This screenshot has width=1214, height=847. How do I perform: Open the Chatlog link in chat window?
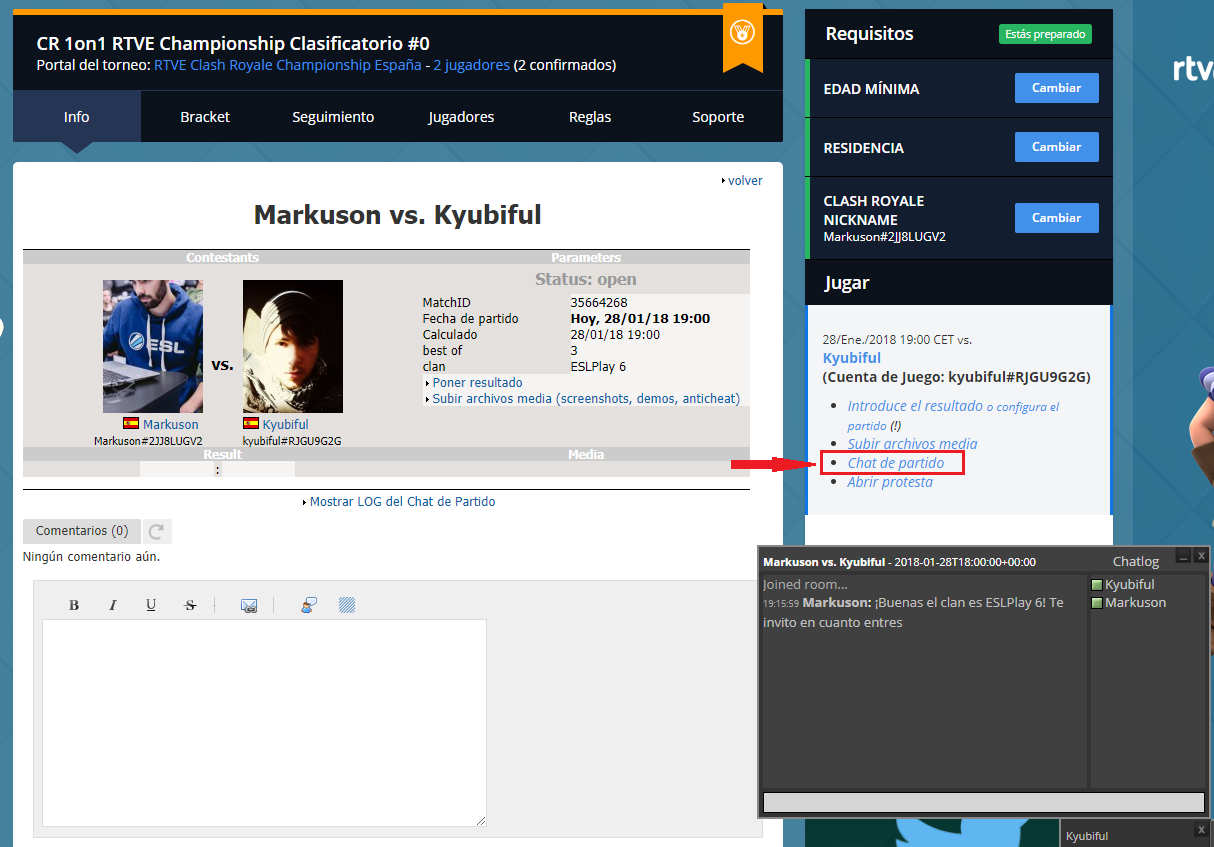pyautogui.click(x=1136, y=562)
